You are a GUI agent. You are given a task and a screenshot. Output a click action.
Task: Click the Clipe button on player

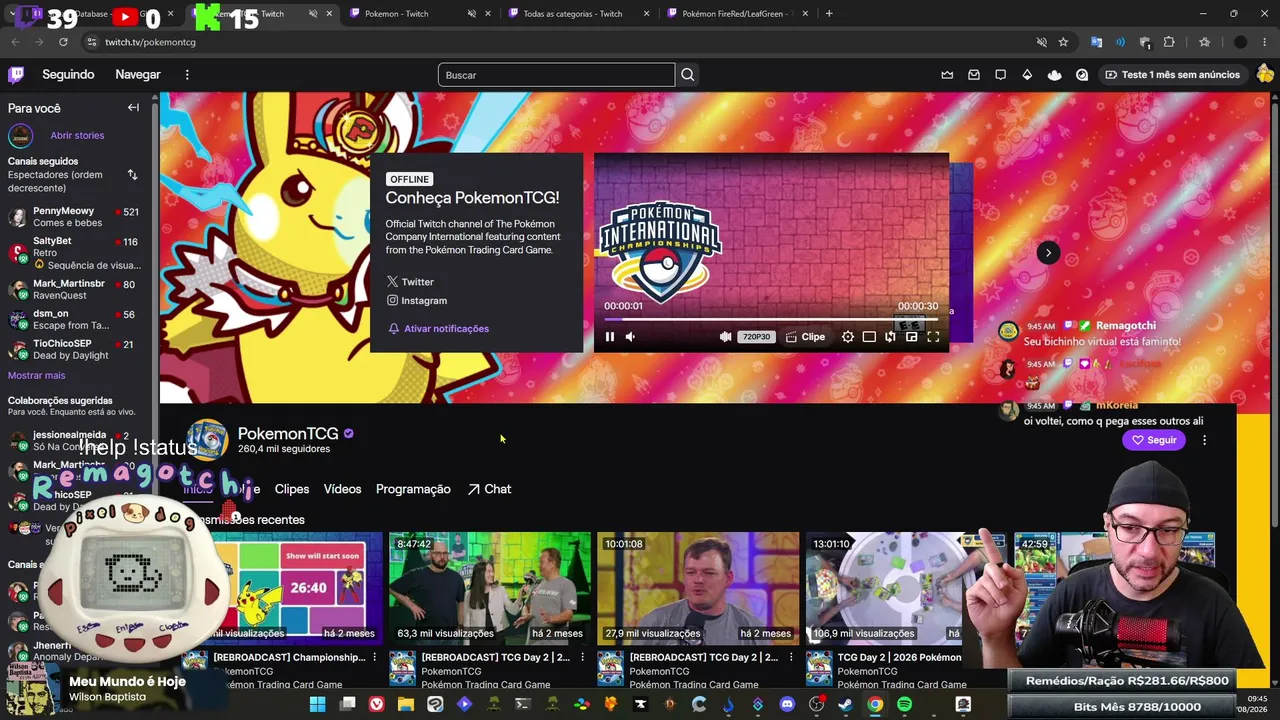coord(805,337)
